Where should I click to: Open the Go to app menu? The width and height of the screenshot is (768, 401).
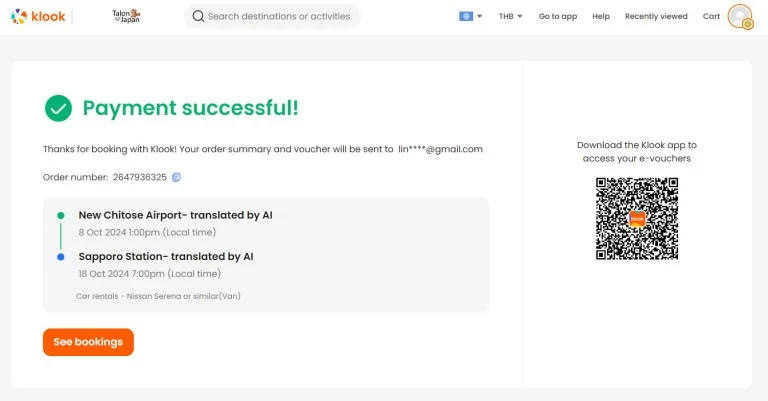point(558,16)
